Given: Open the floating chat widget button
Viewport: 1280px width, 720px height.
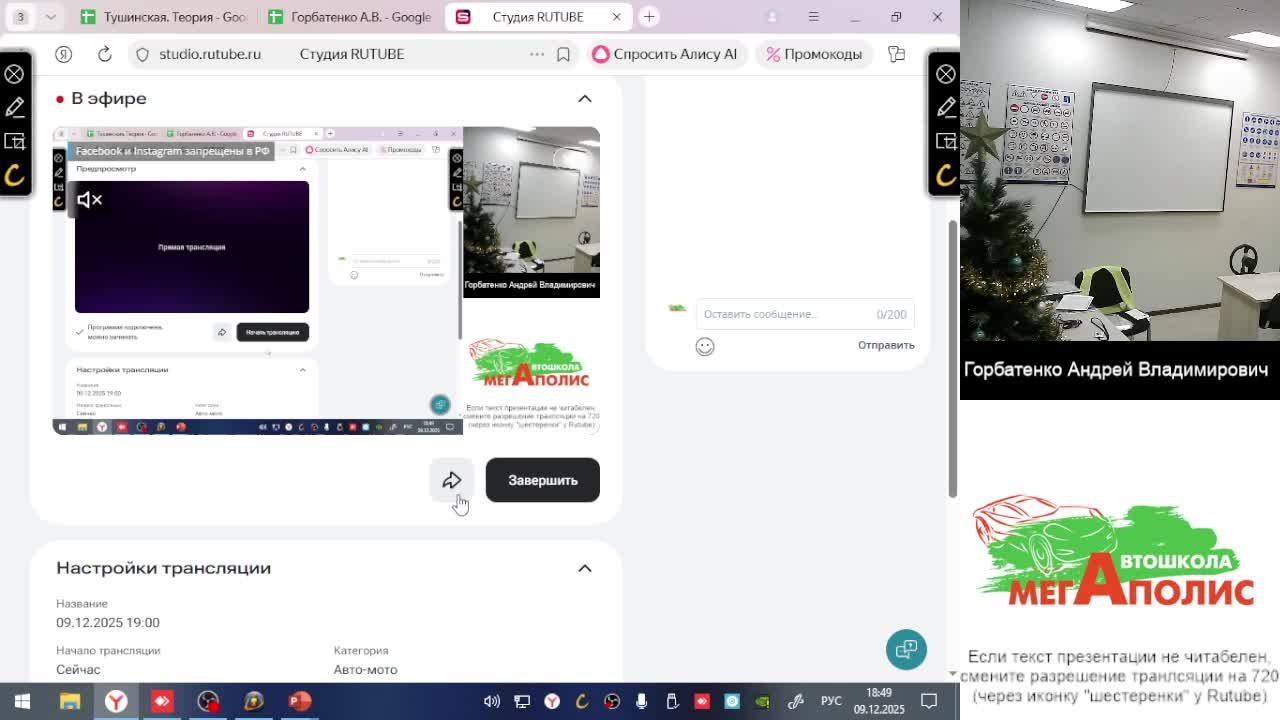Looking at the screenshot, I should 906,649.
